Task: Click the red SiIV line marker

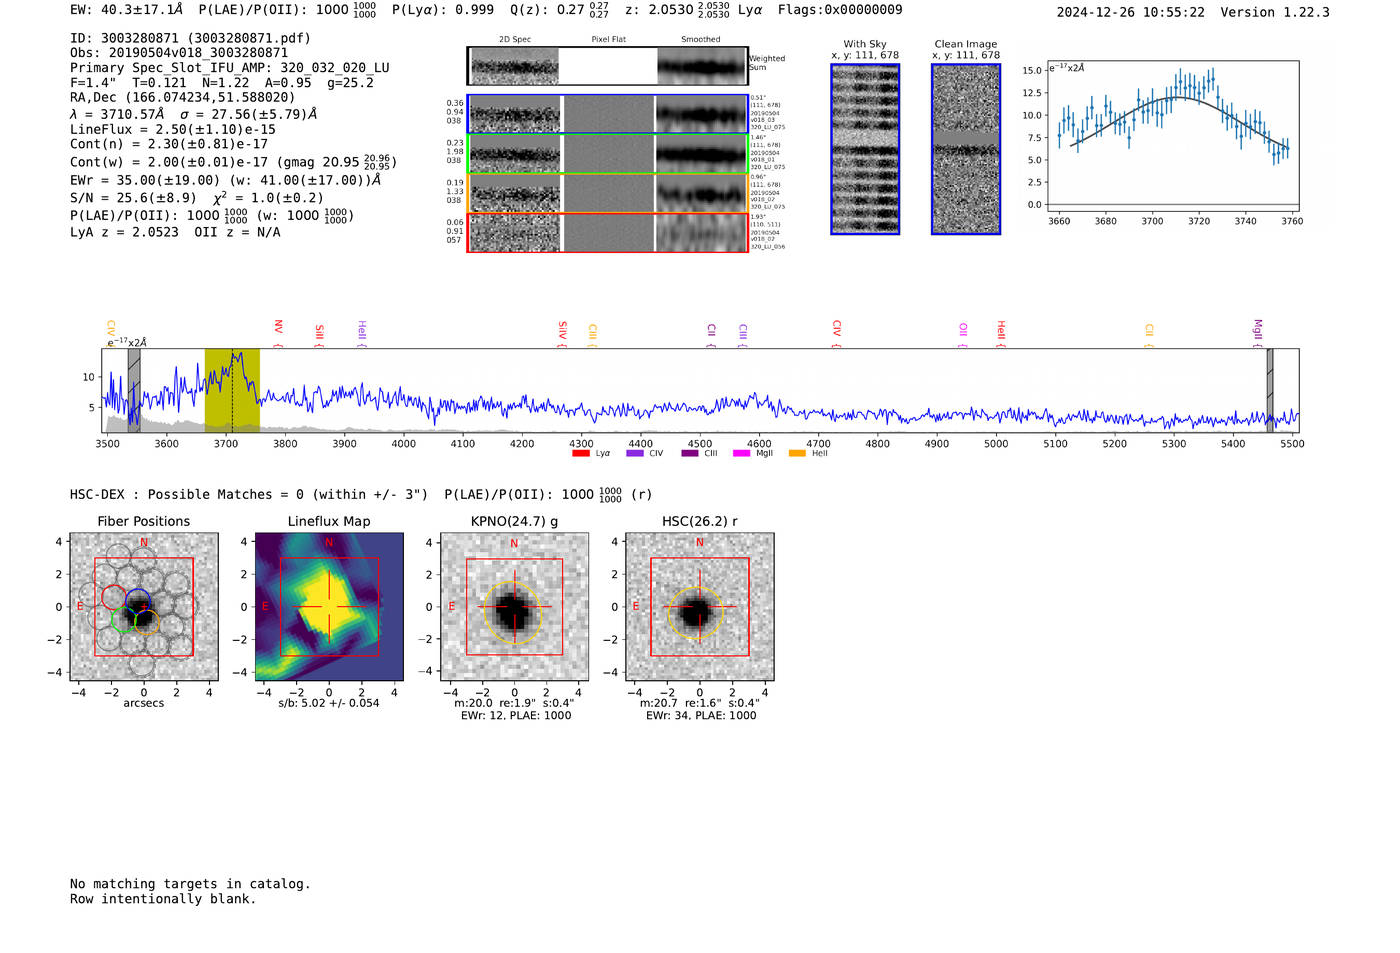Action: 563,333
